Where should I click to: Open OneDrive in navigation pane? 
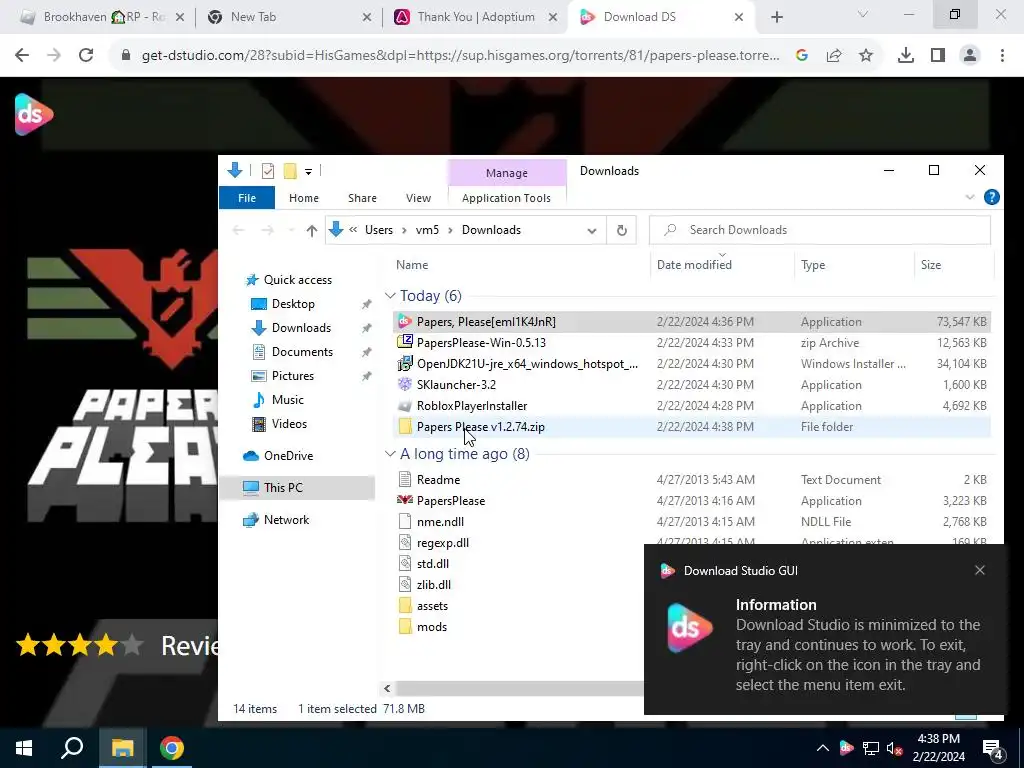(288, 456)
